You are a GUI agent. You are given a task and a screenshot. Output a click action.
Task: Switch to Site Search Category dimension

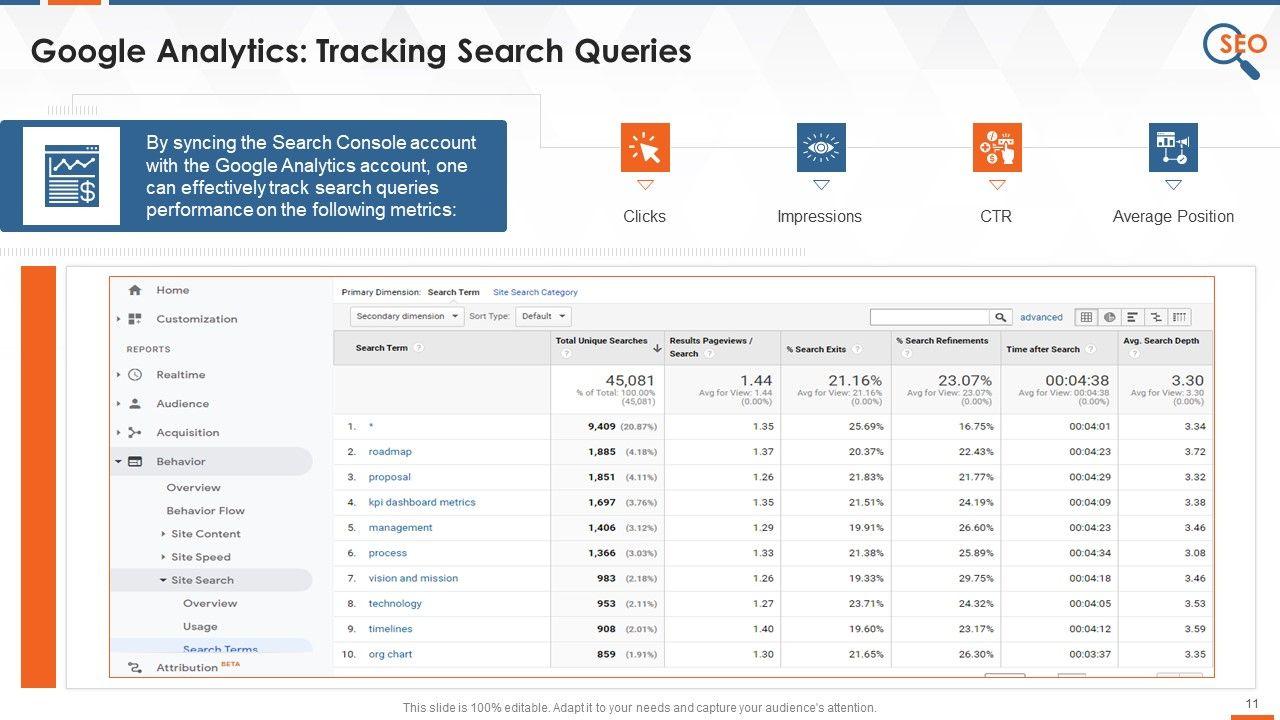[535, 292]
